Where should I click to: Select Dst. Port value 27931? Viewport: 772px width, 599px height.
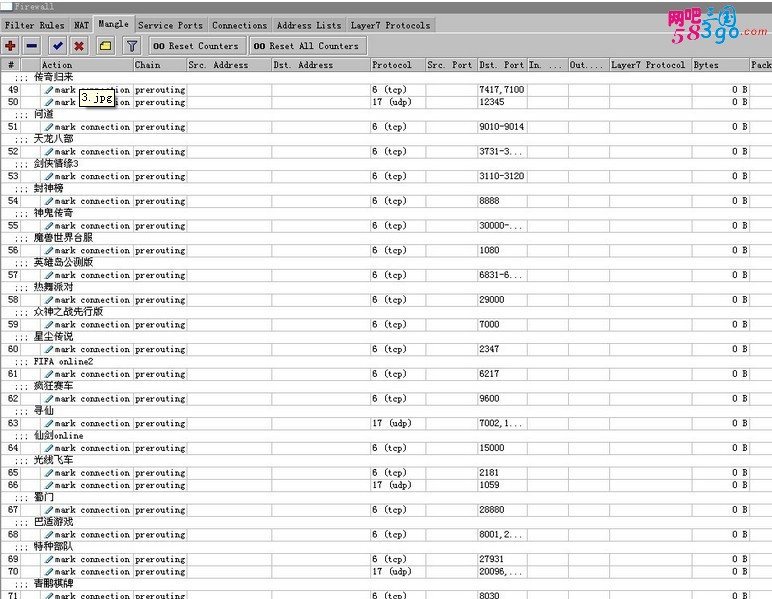(x=491, y=559)
